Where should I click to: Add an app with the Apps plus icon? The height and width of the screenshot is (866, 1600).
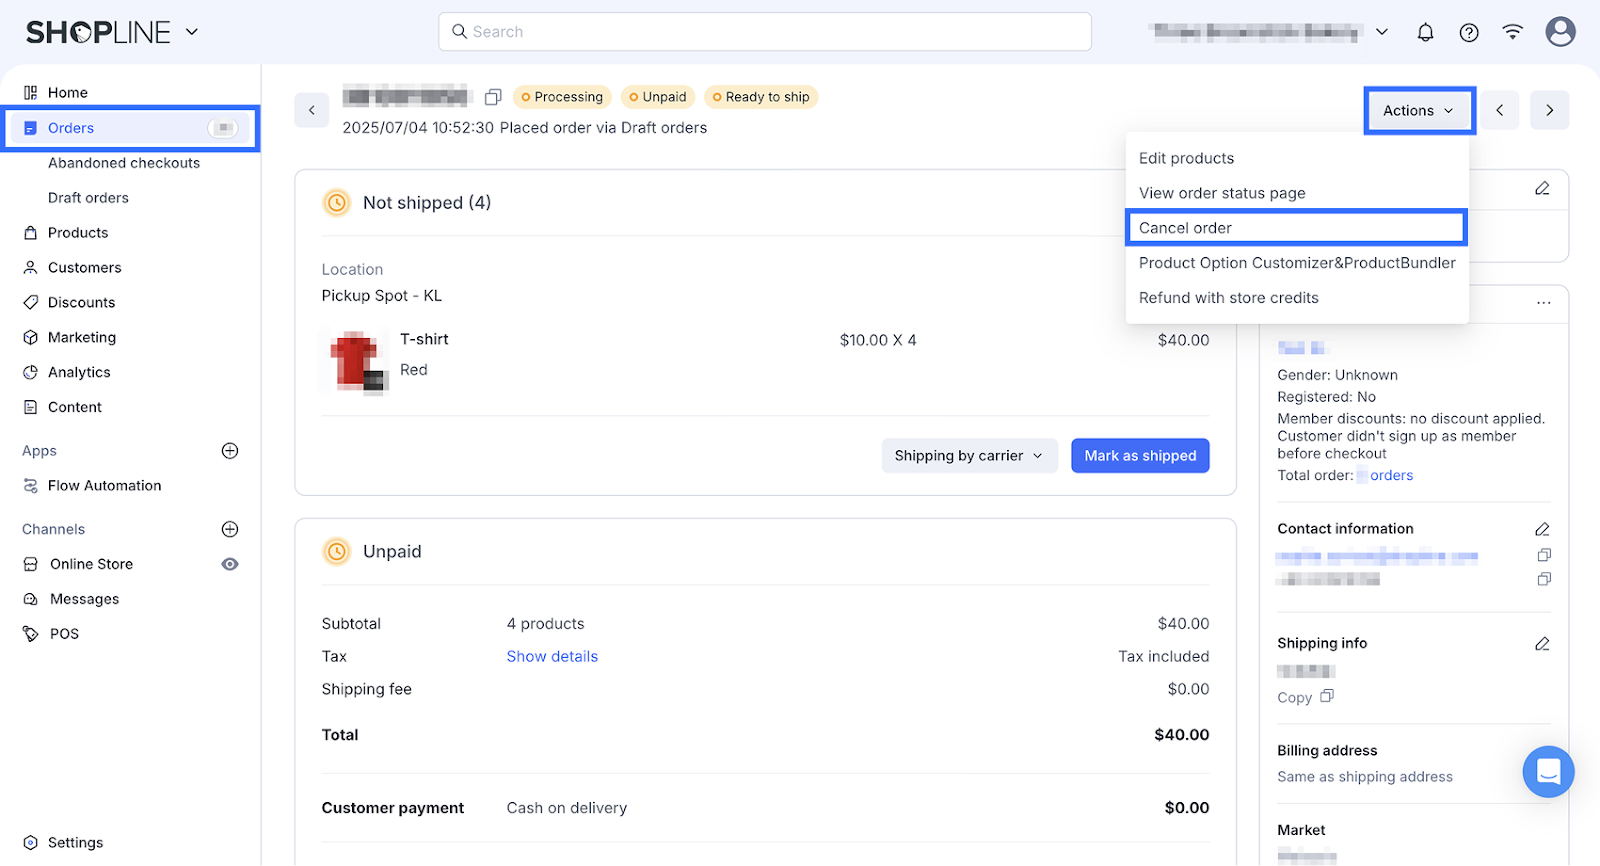pos(230,451)
